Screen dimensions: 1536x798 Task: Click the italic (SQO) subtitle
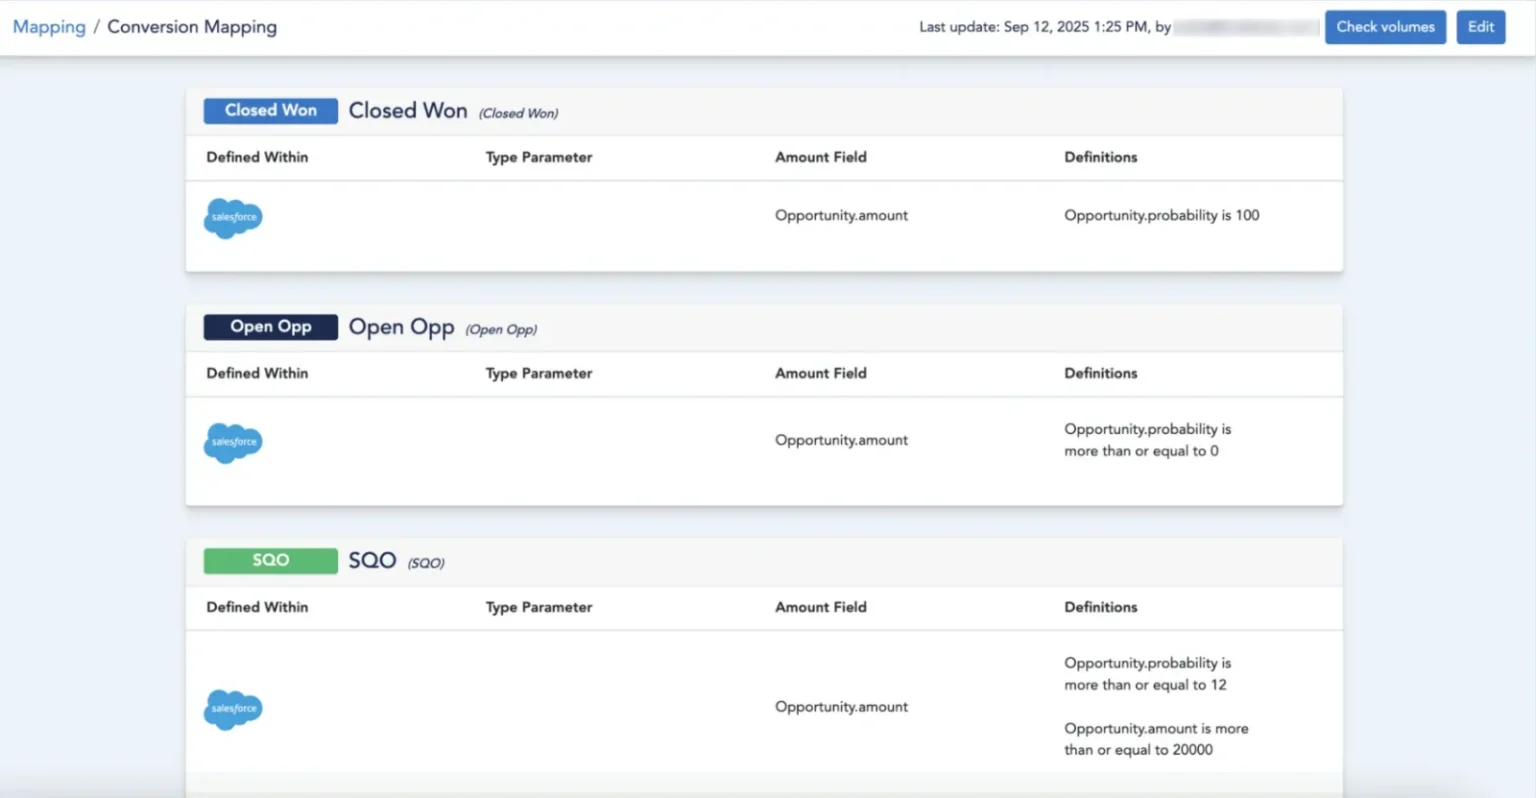click(x=426, y=564)
